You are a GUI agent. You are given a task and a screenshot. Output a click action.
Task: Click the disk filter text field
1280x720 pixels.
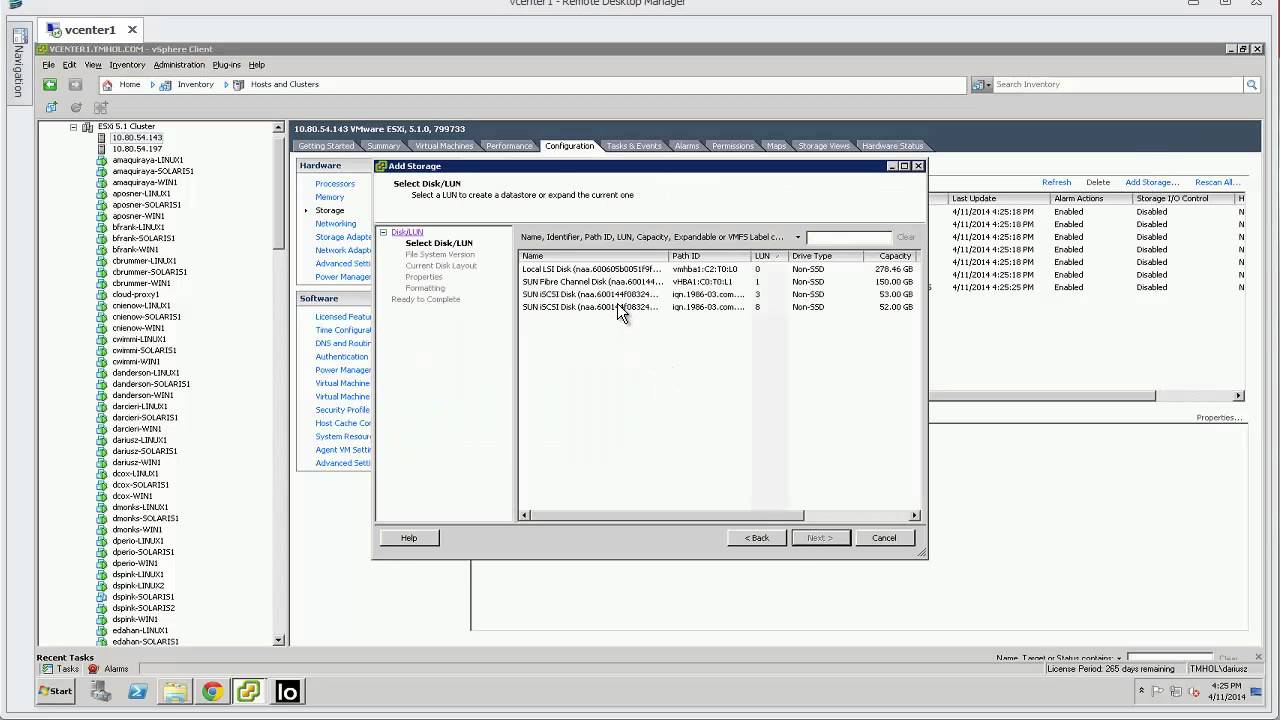(x=848, y=237)
